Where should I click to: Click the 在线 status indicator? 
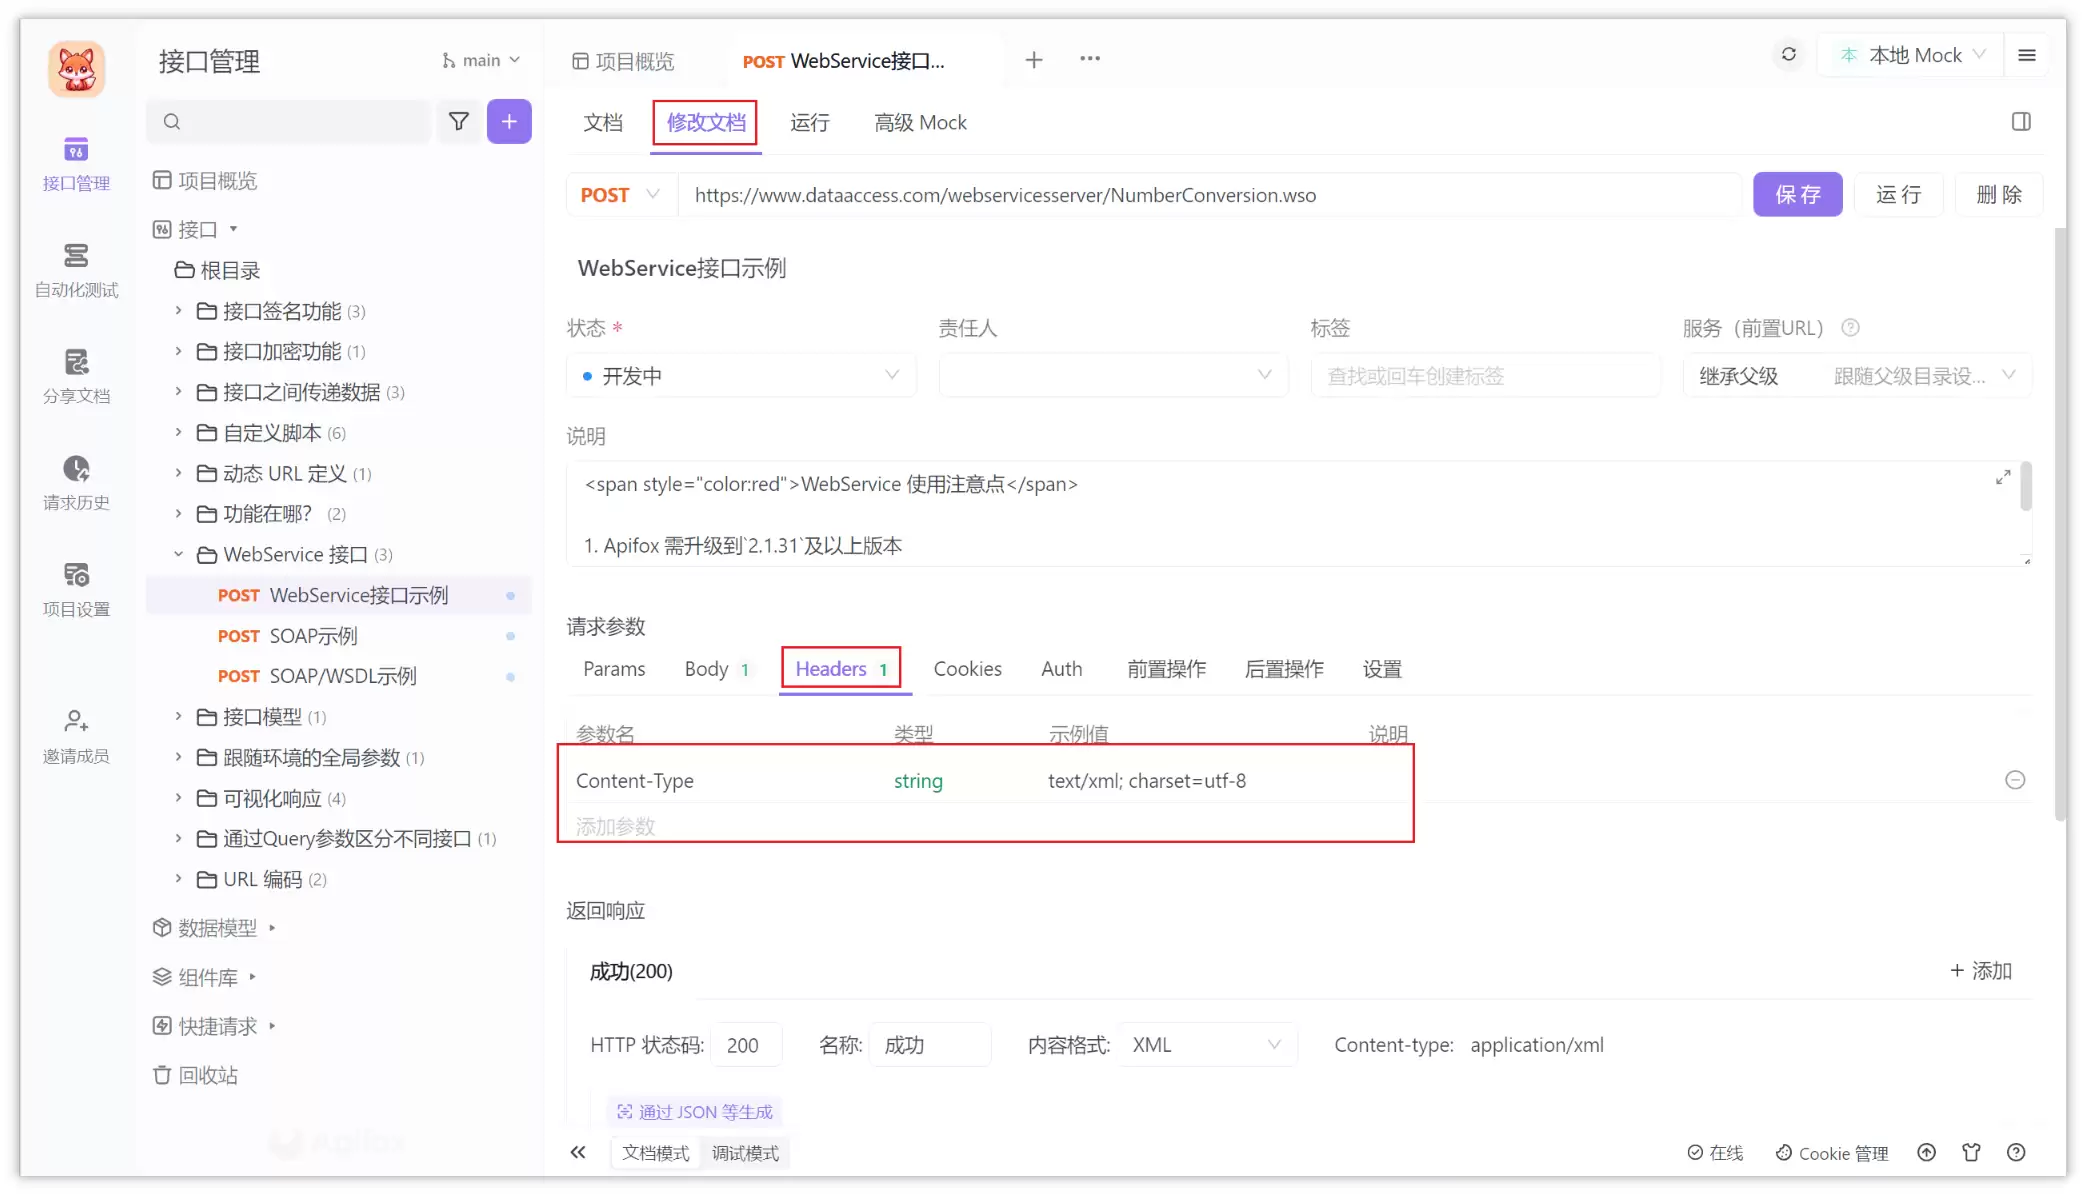(x=1715, y=1153)
